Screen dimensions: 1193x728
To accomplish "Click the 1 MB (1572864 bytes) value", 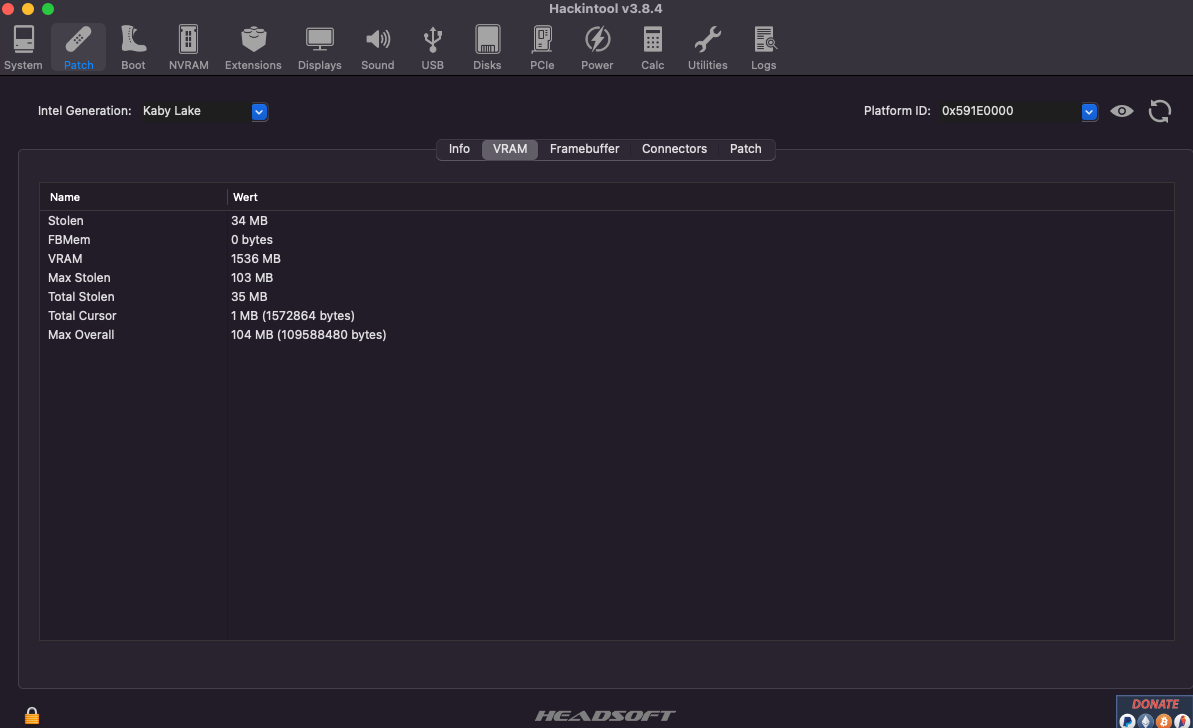I will tap(292, 316).
